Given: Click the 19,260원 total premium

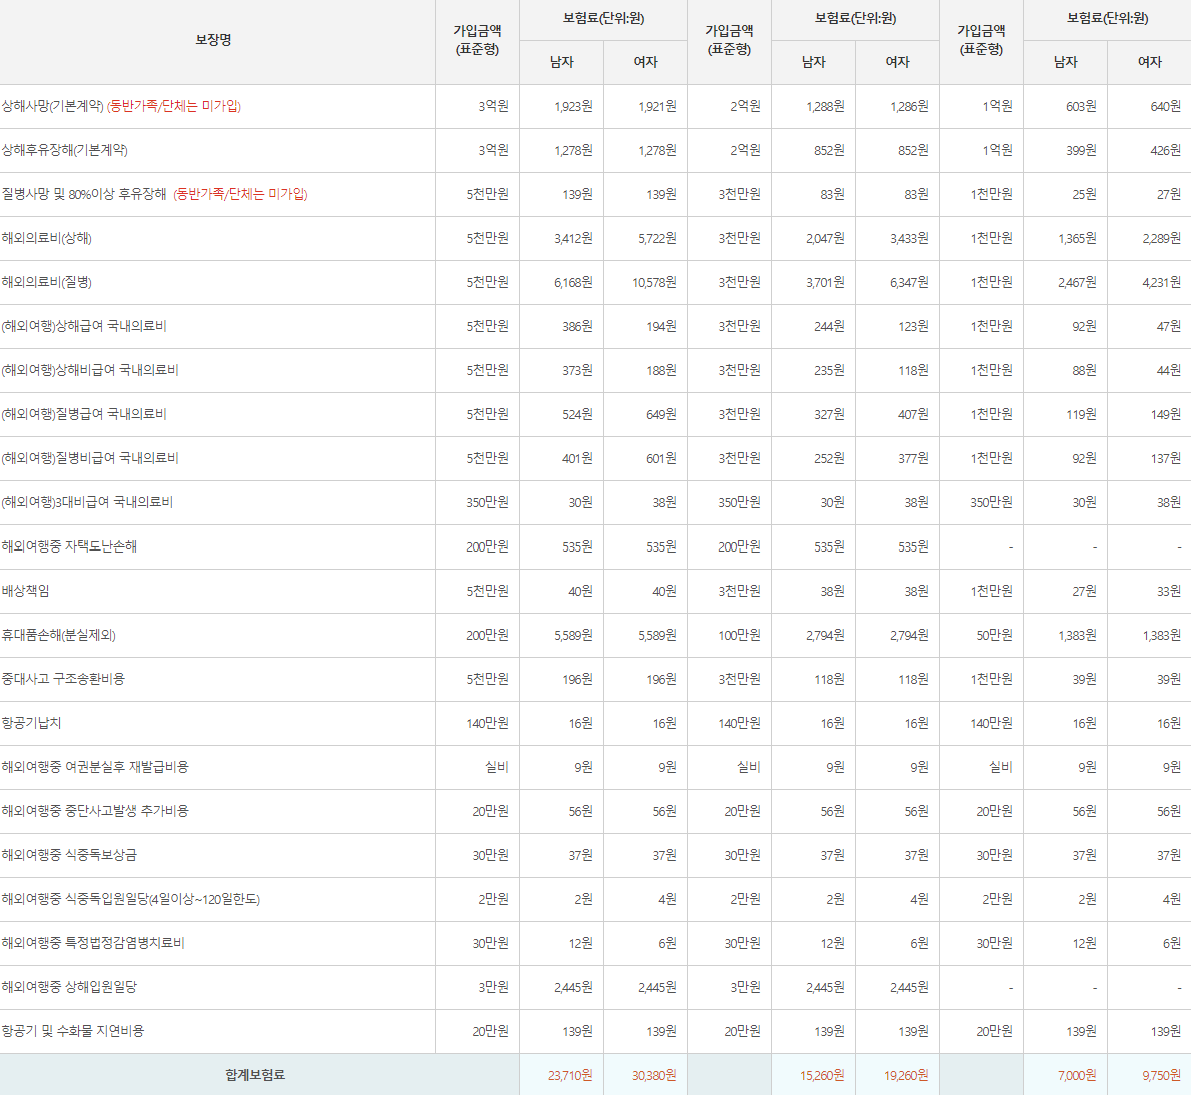Looking at the screenshot, I should (905, 1077).
